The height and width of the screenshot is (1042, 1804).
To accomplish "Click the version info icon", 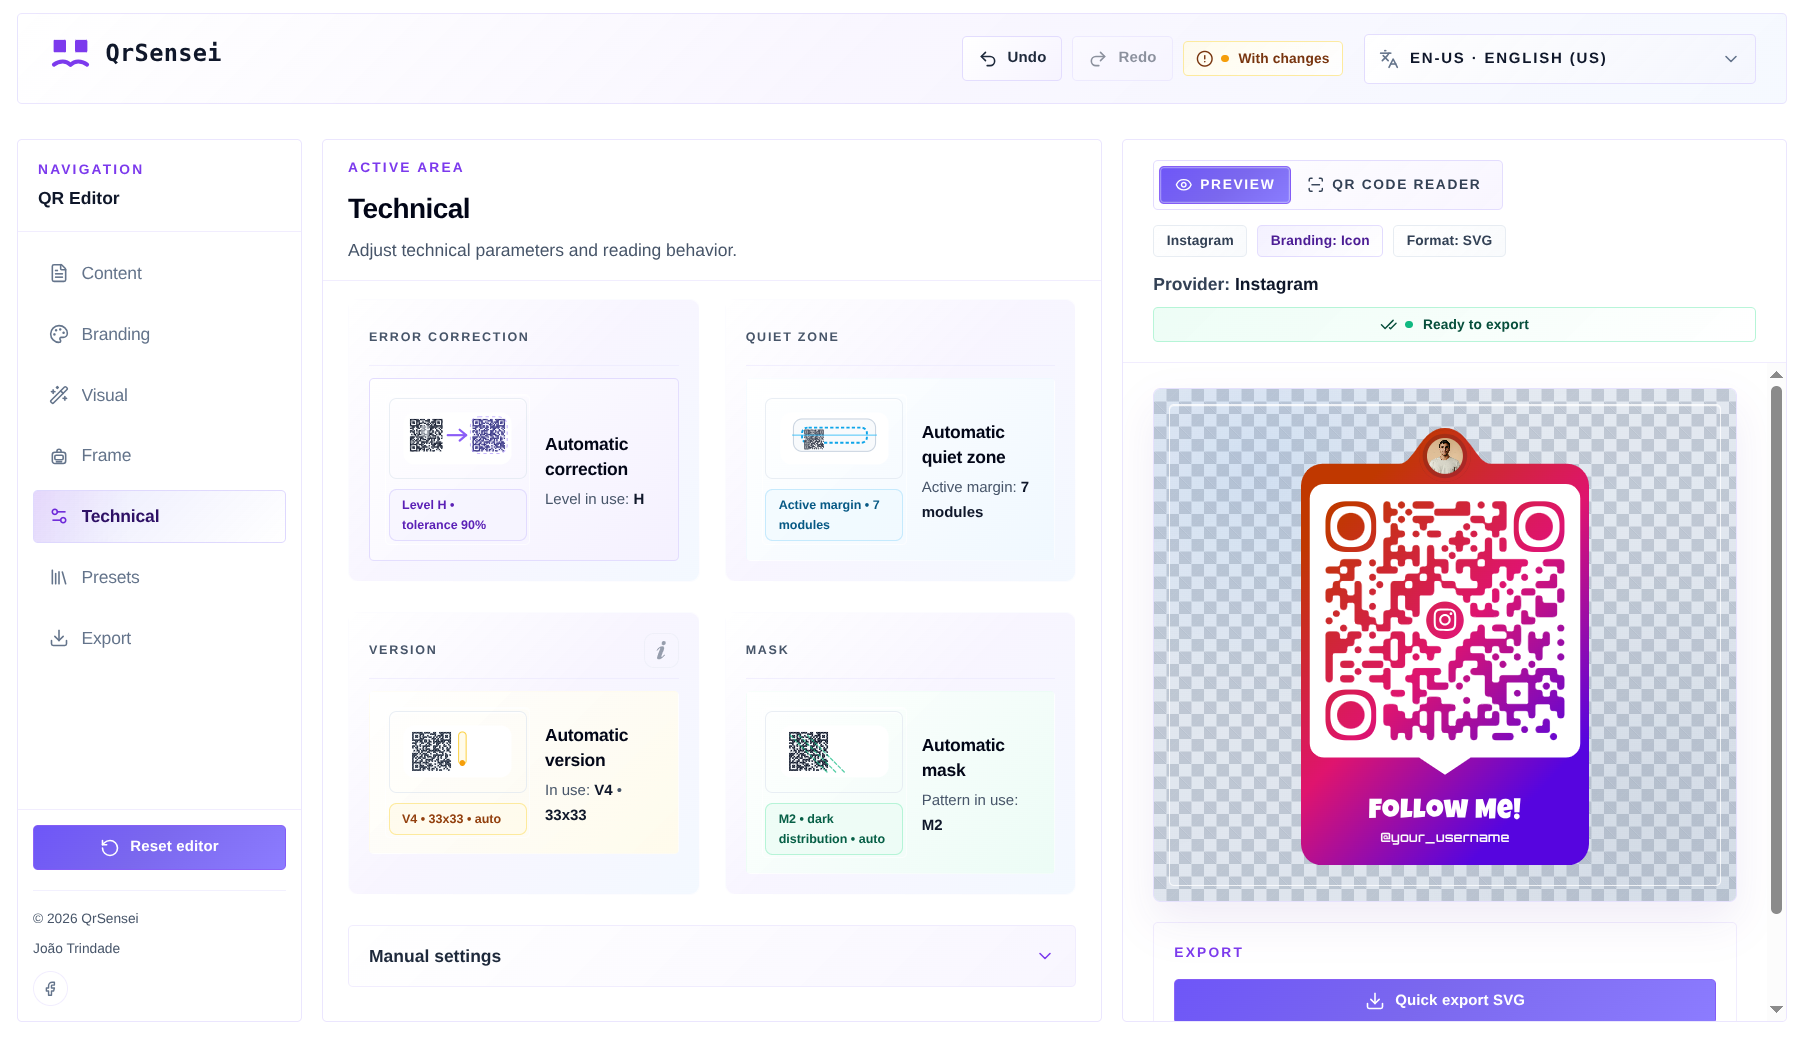I will [661, 650].
